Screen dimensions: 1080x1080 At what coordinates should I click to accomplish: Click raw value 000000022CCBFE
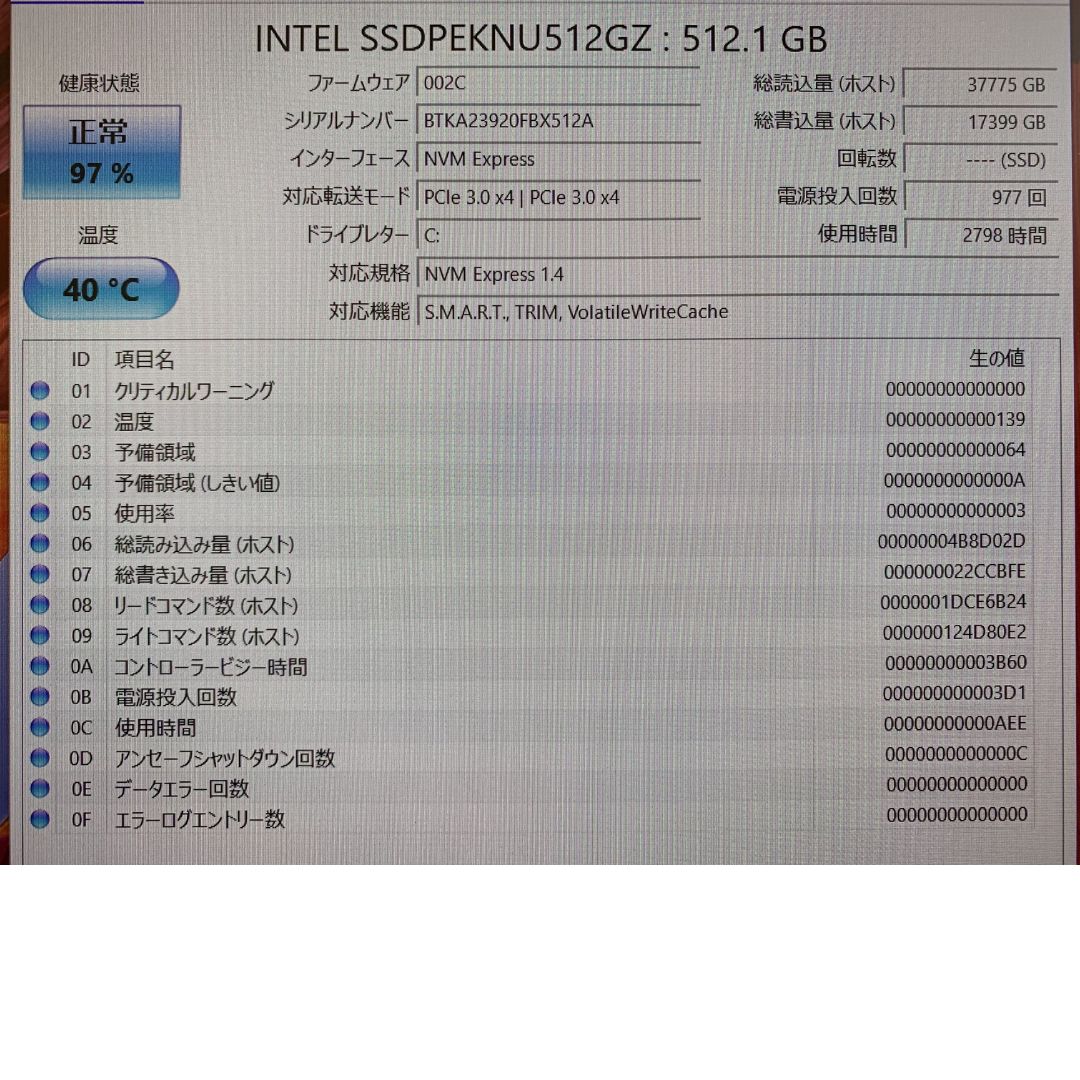(955, 572)
